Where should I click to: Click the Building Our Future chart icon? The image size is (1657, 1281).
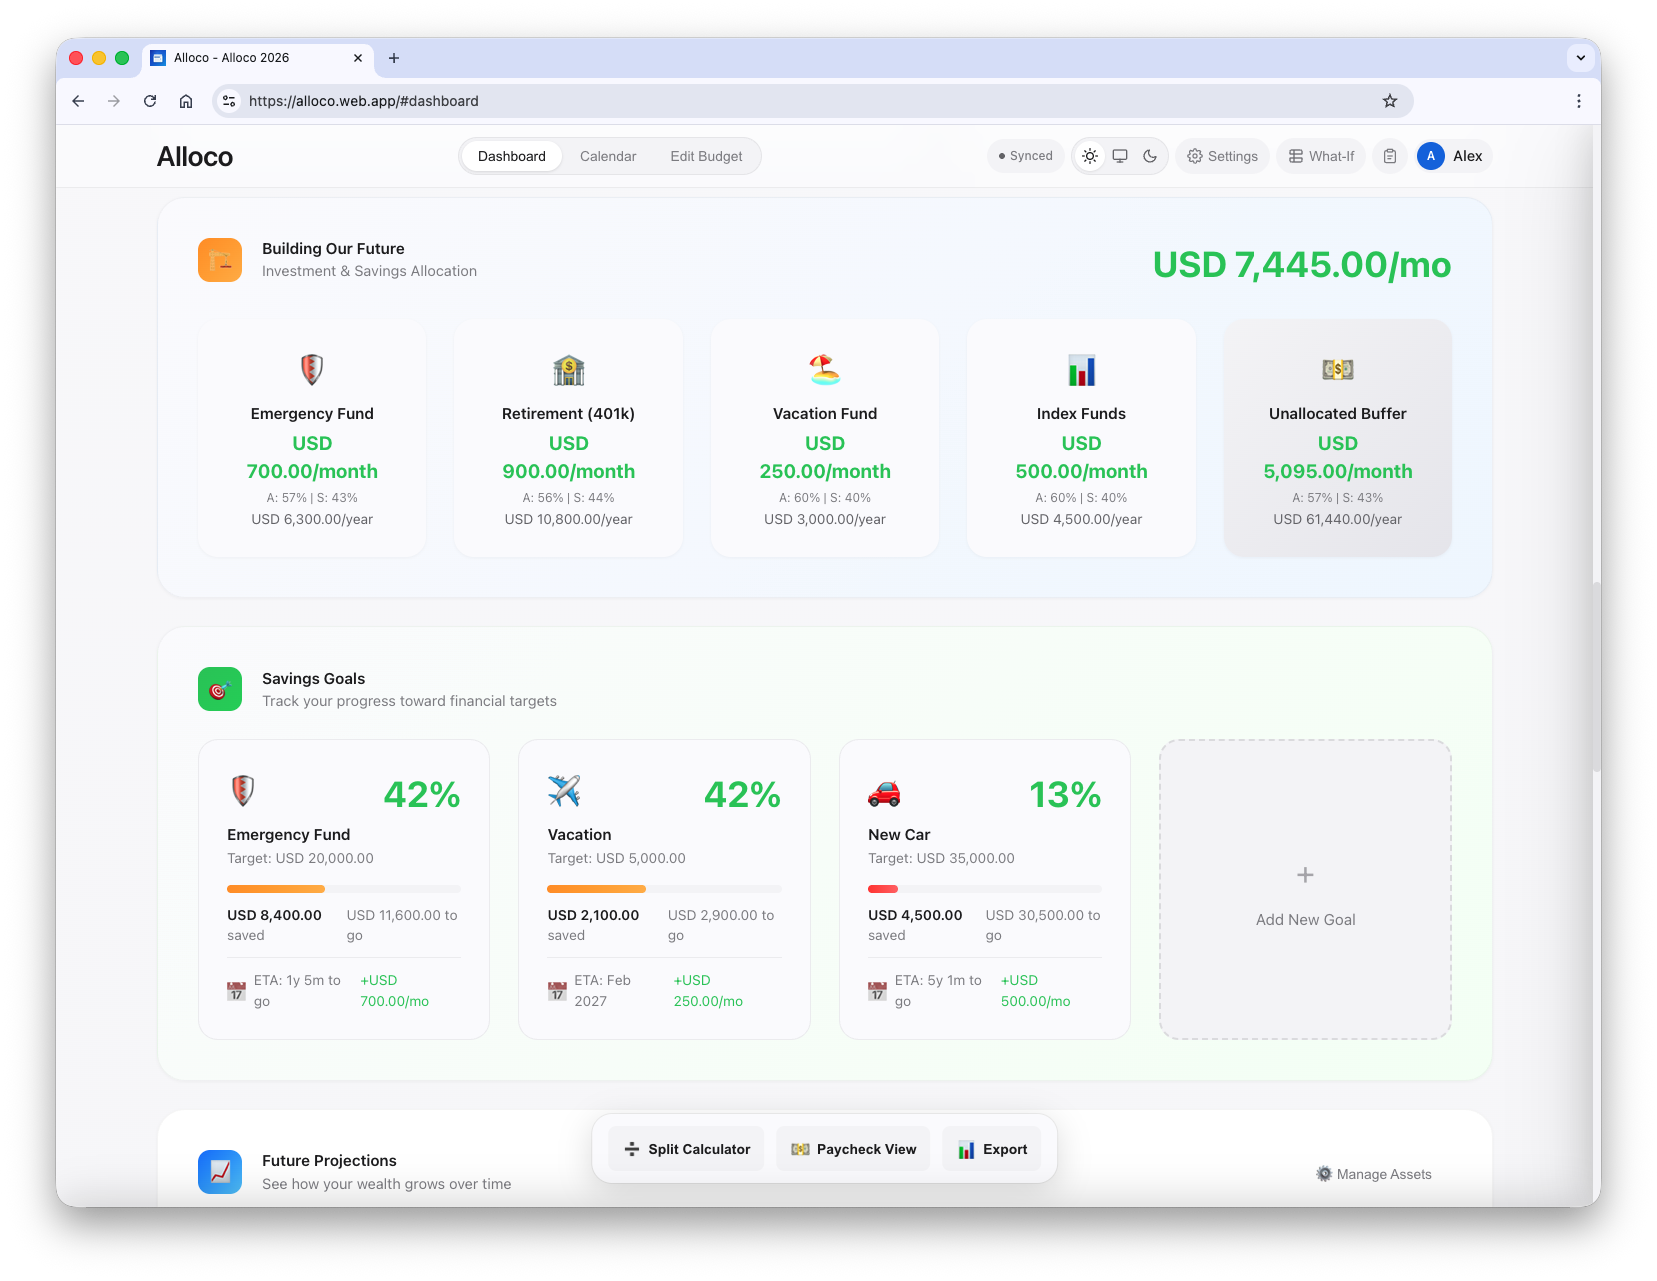(x=219, y=259)
